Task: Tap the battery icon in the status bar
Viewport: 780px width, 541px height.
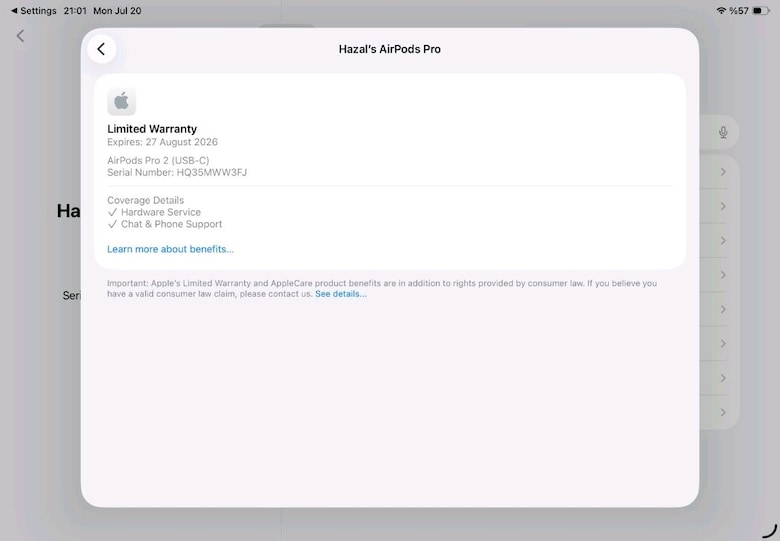Action: pos(761,10)
